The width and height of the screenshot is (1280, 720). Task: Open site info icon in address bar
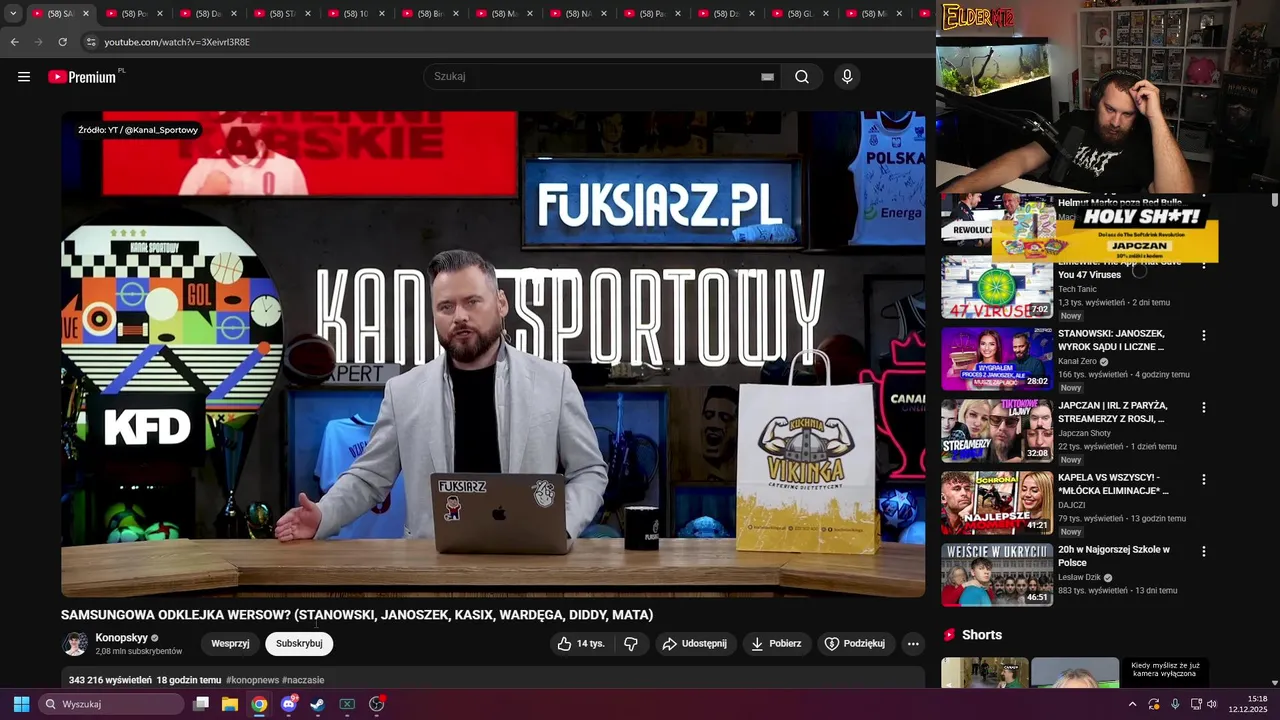(x=91, y=42)
